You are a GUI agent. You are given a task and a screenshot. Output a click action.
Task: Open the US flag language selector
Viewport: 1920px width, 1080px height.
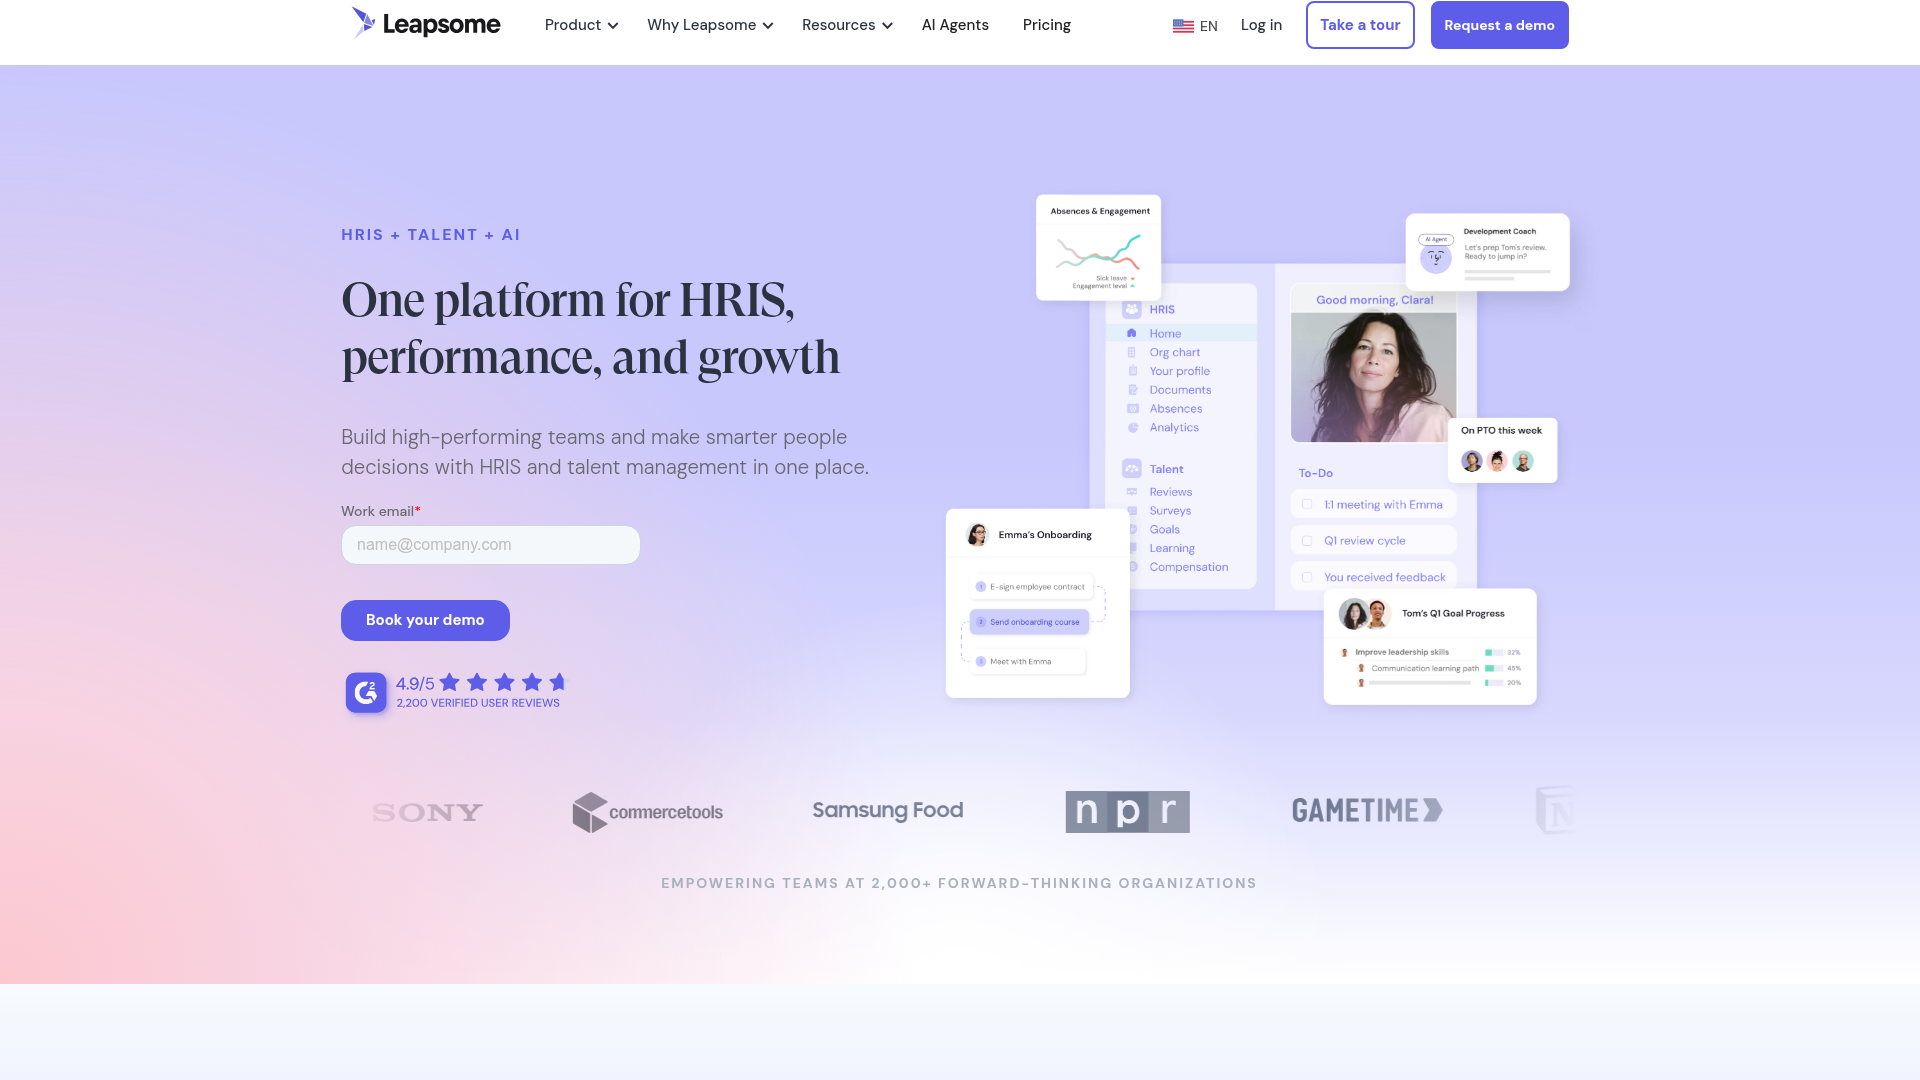click(x=1195, y=26)
